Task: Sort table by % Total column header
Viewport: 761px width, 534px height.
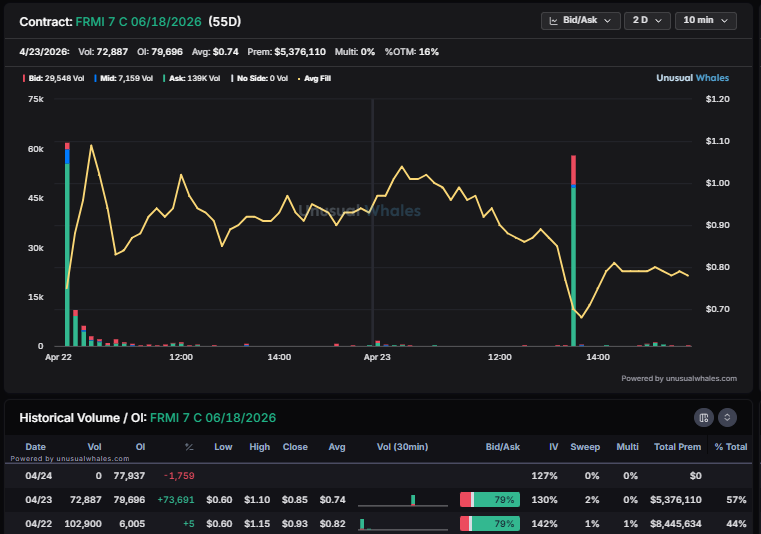Action: tap(731, 447)
